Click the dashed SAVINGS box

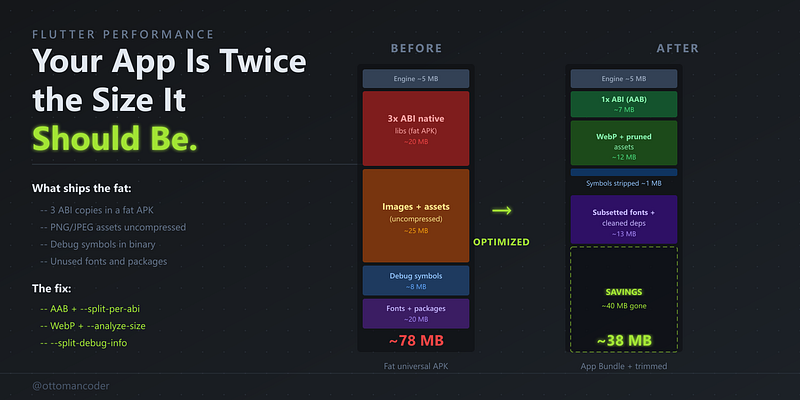coord(624,299)
